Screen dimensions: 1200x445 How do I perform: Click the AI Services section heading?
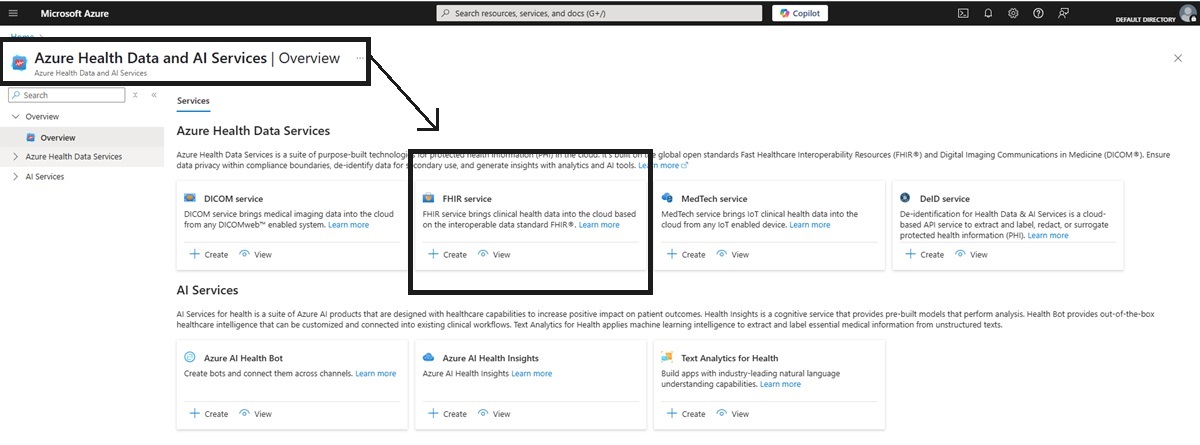pos(207,290)
